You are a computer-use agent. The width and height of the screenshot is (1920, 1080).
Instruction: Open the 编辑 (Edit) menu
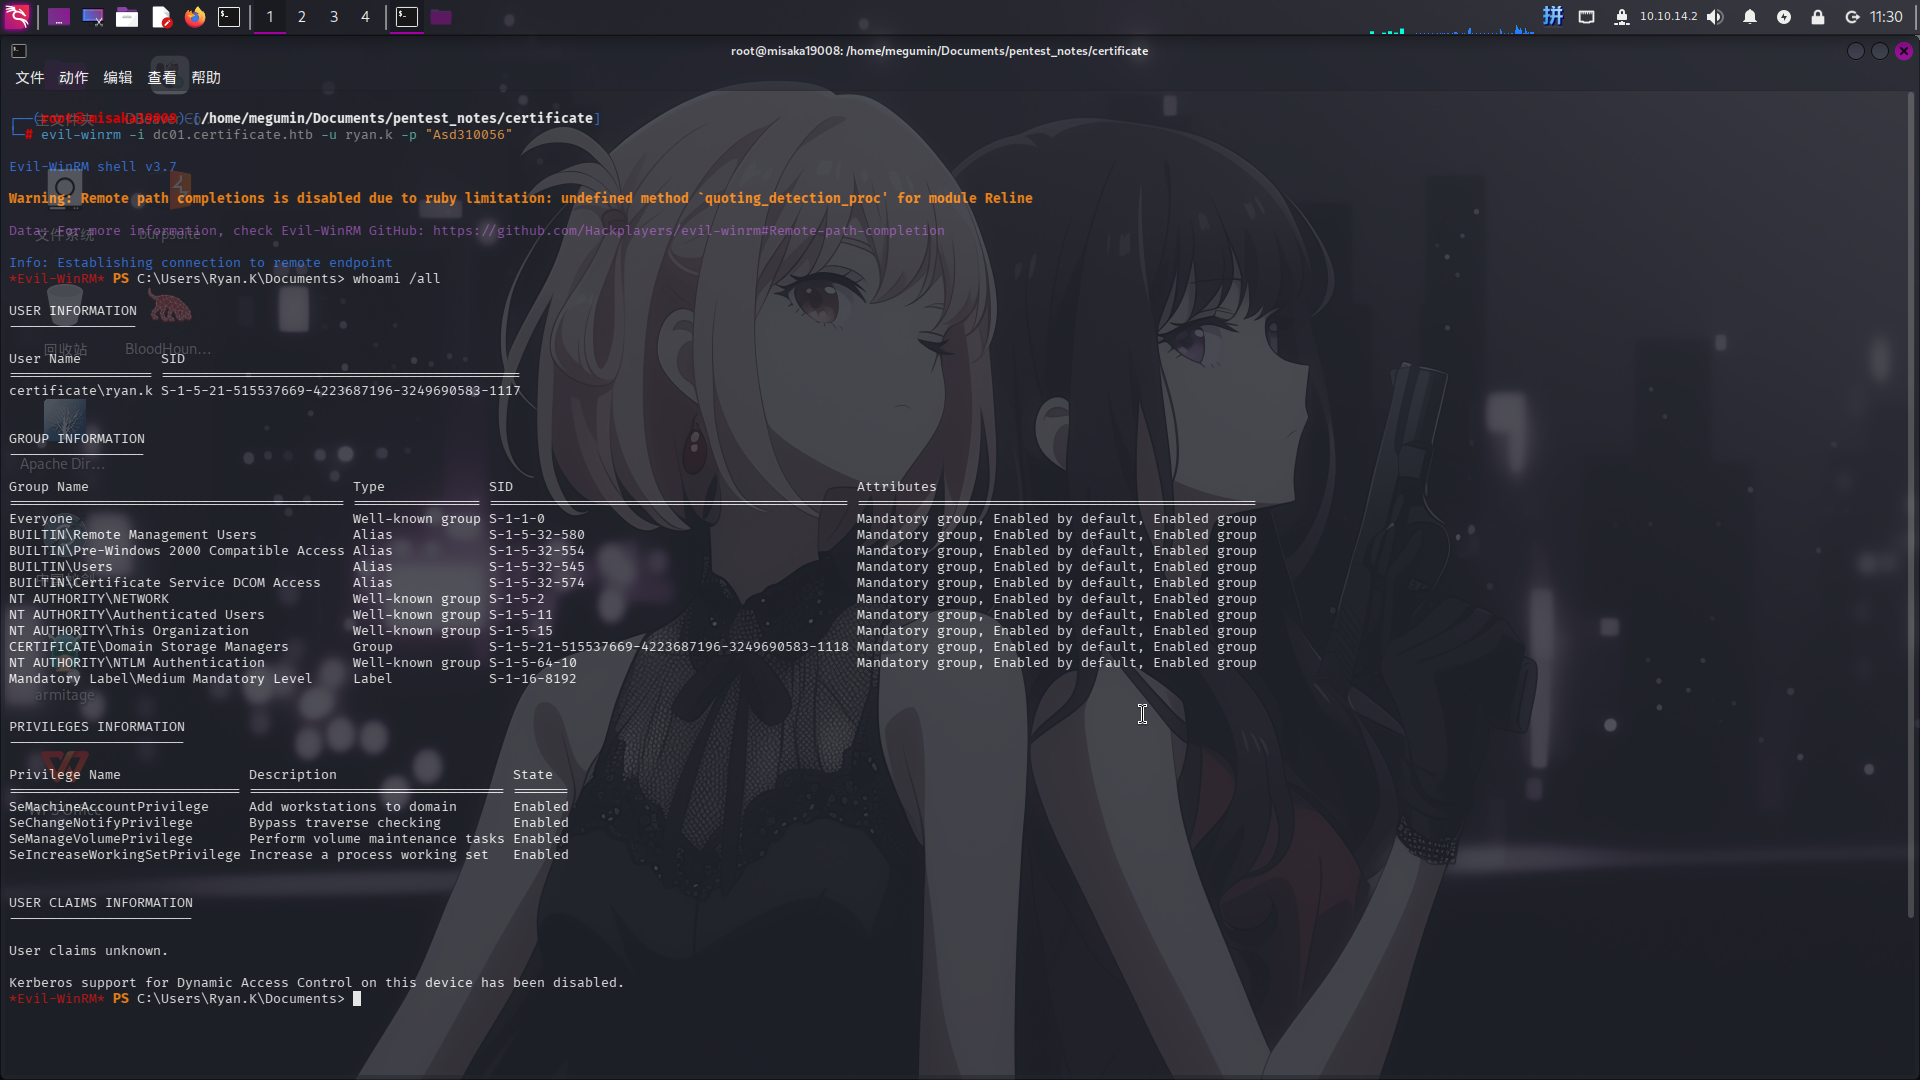[117, 77]
